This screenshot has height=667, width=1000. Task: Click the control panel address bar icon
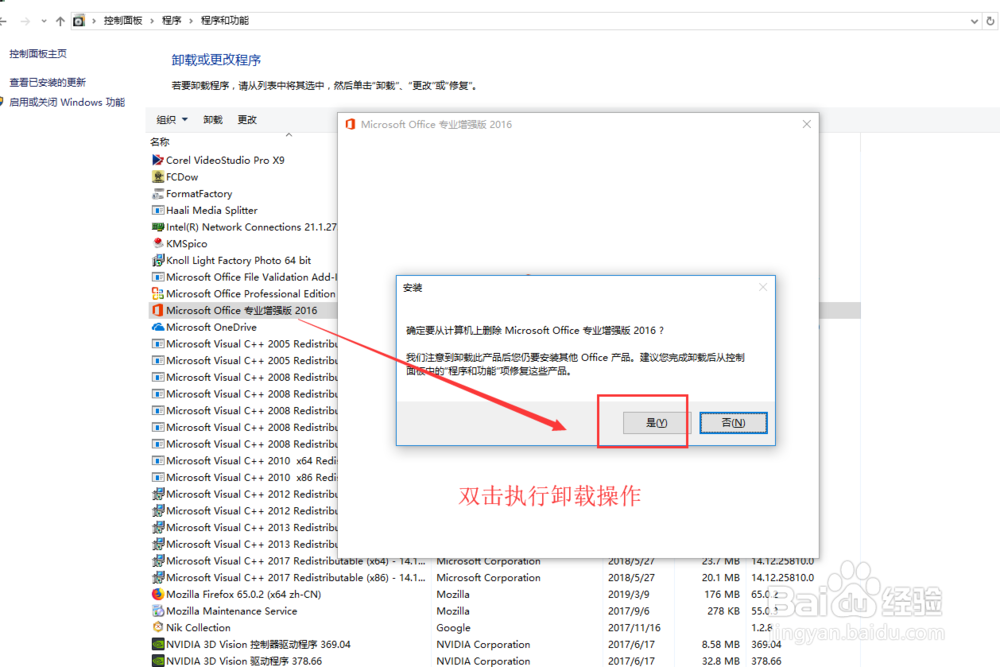(78, 21)
